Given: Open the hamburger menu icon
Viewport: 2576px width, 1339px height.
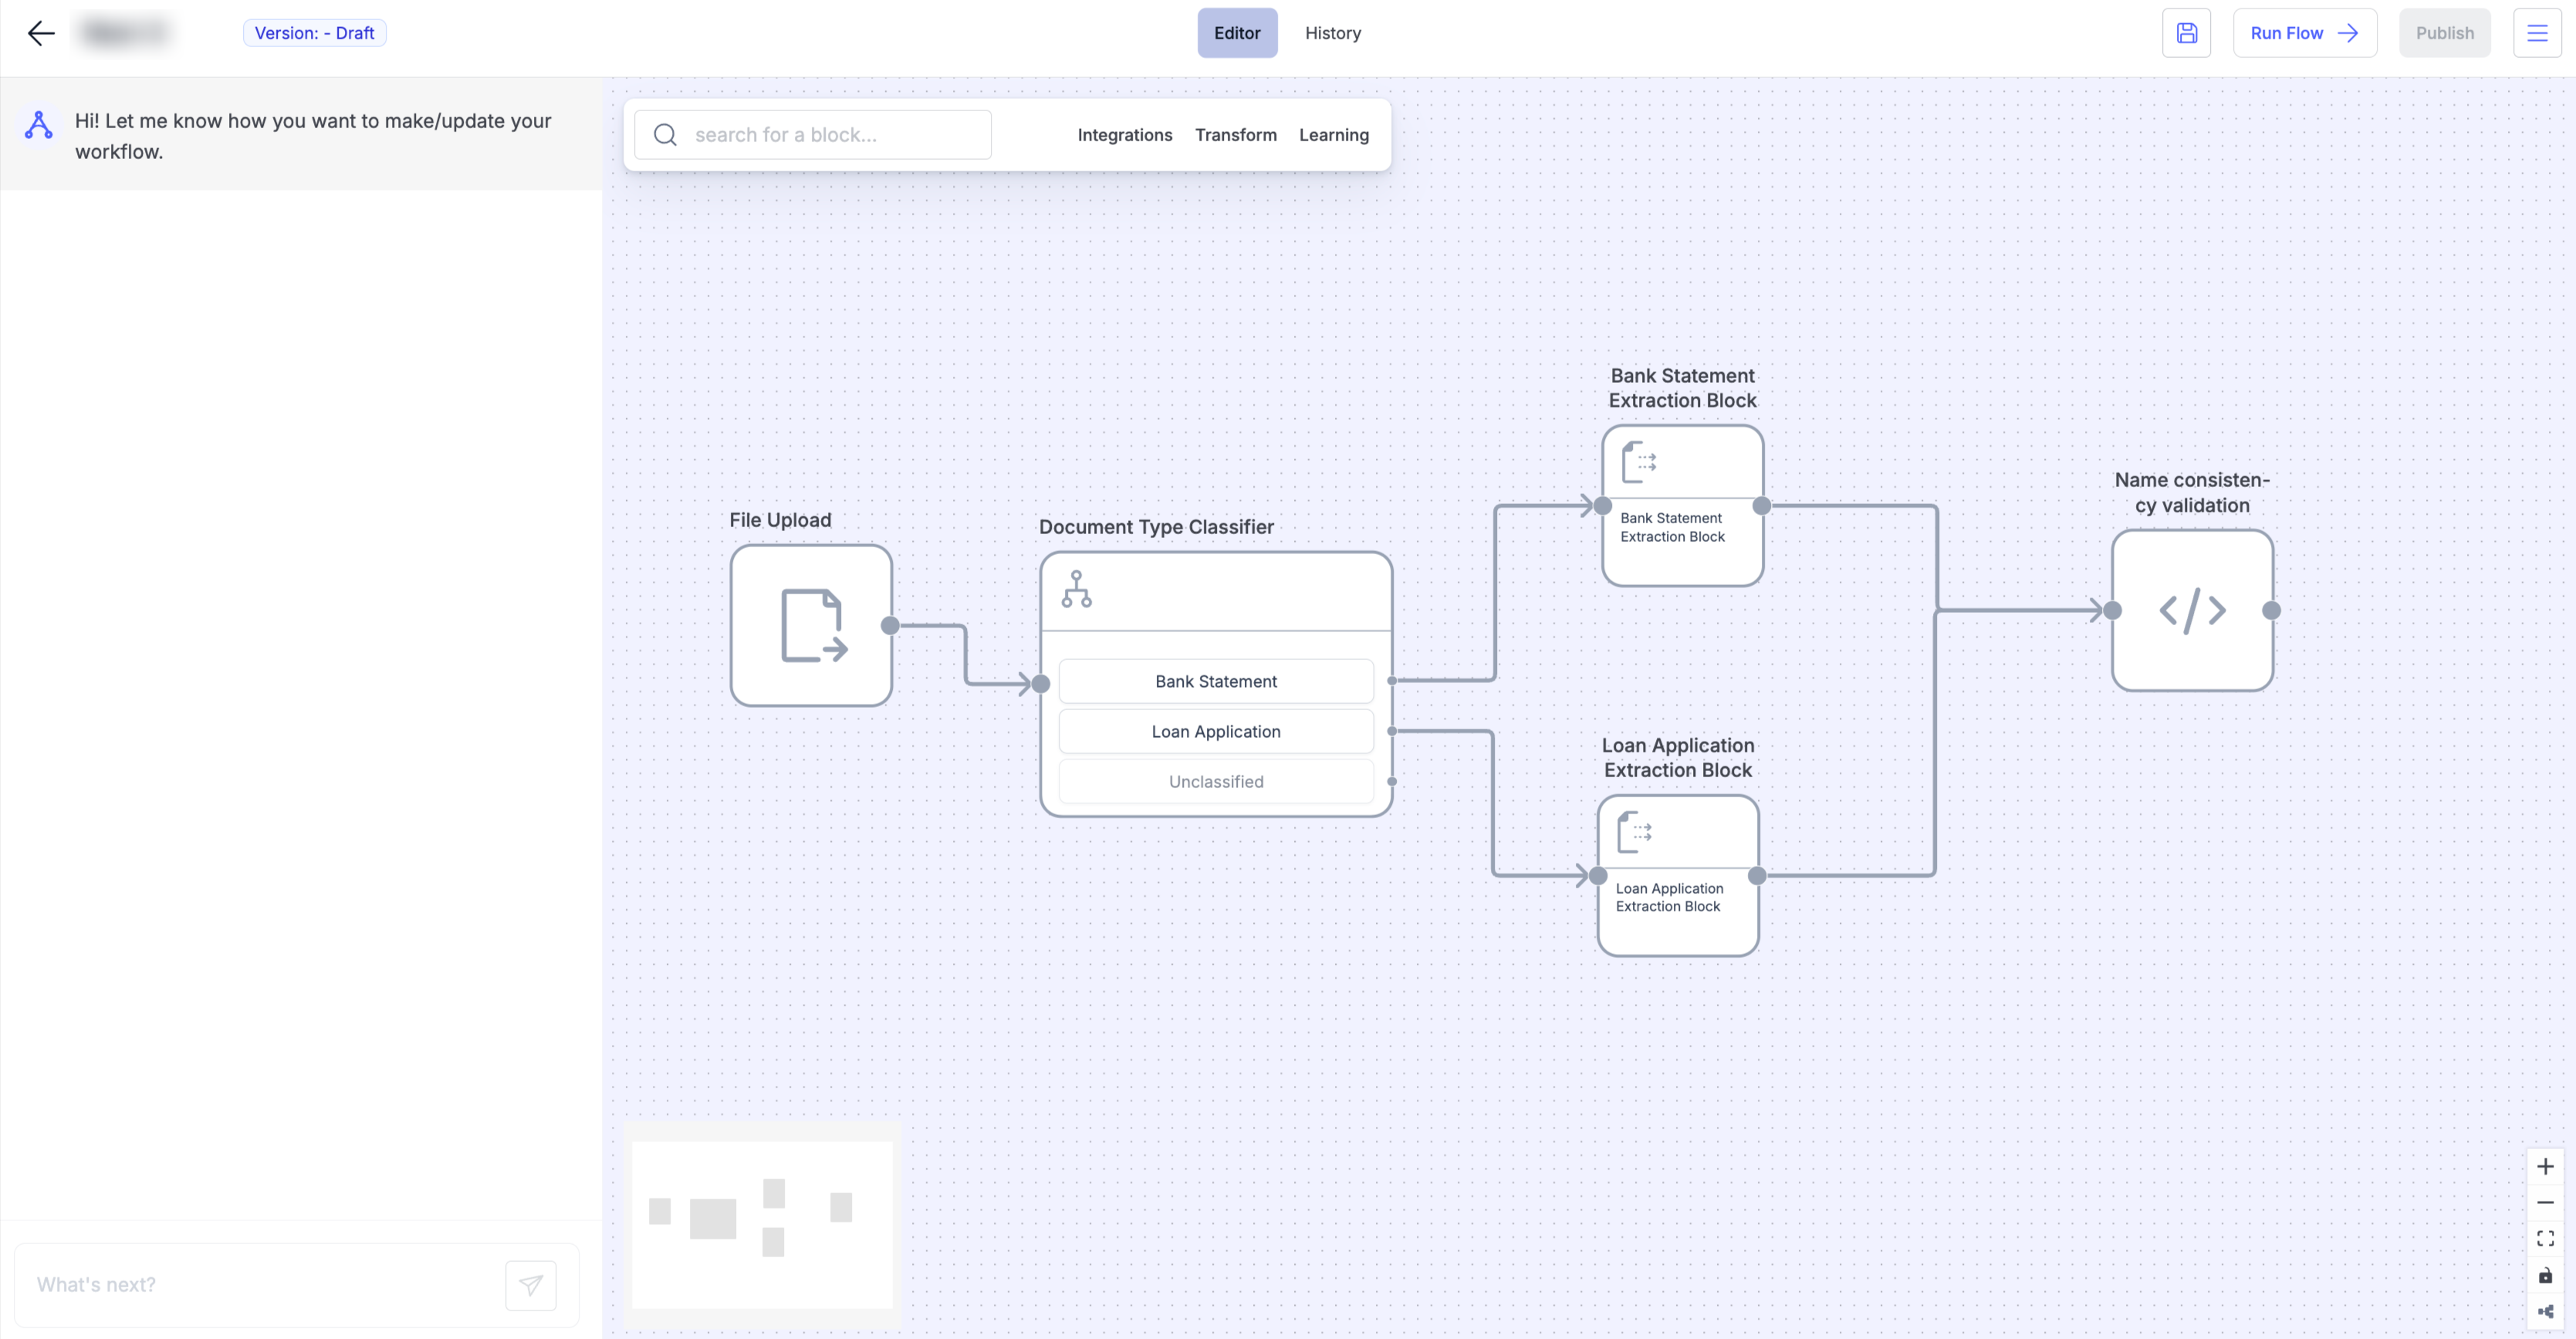Looking at the screenshot, I should (2536, 33).
